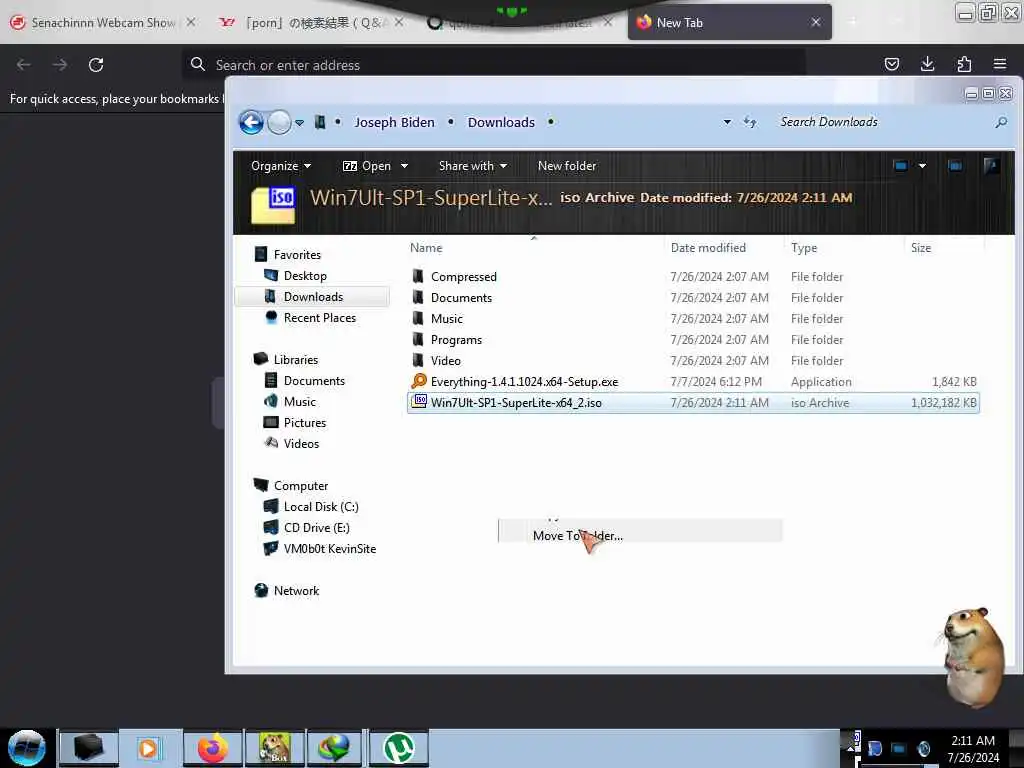Select Win7Ult-SP1-SuperLite-x64_2.iso file
The height and width of the screenshot is (768, 1024).
click(694, 402)
